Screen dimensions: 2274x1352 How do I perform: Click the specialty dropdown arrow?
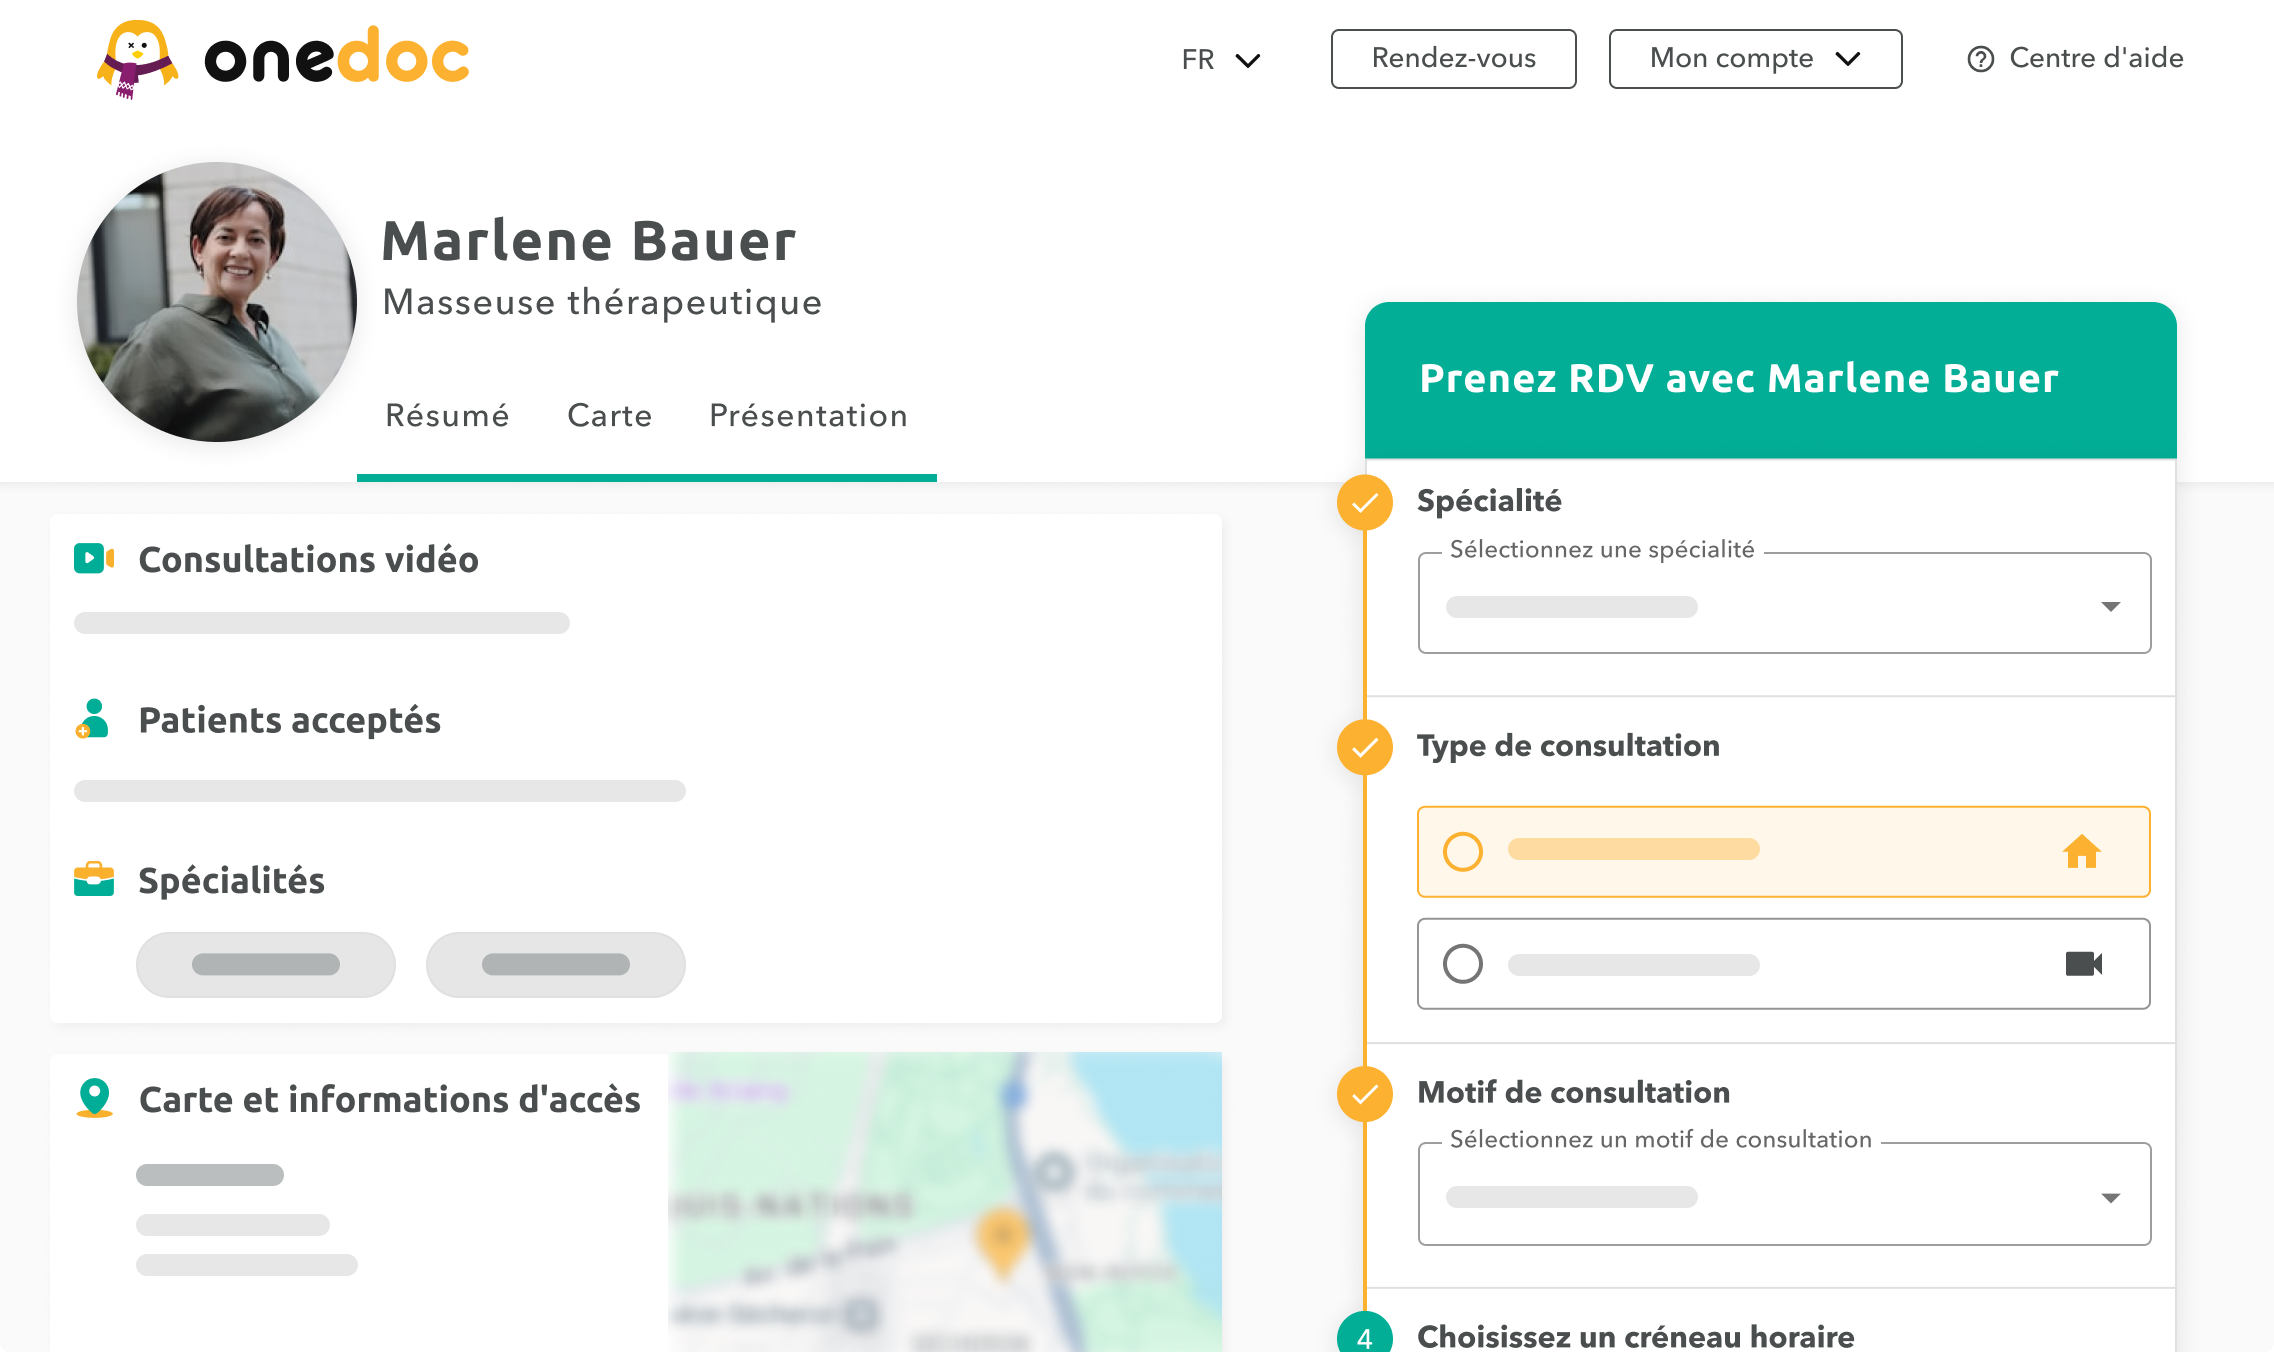pyautogui.click(x=2110, y=607)
